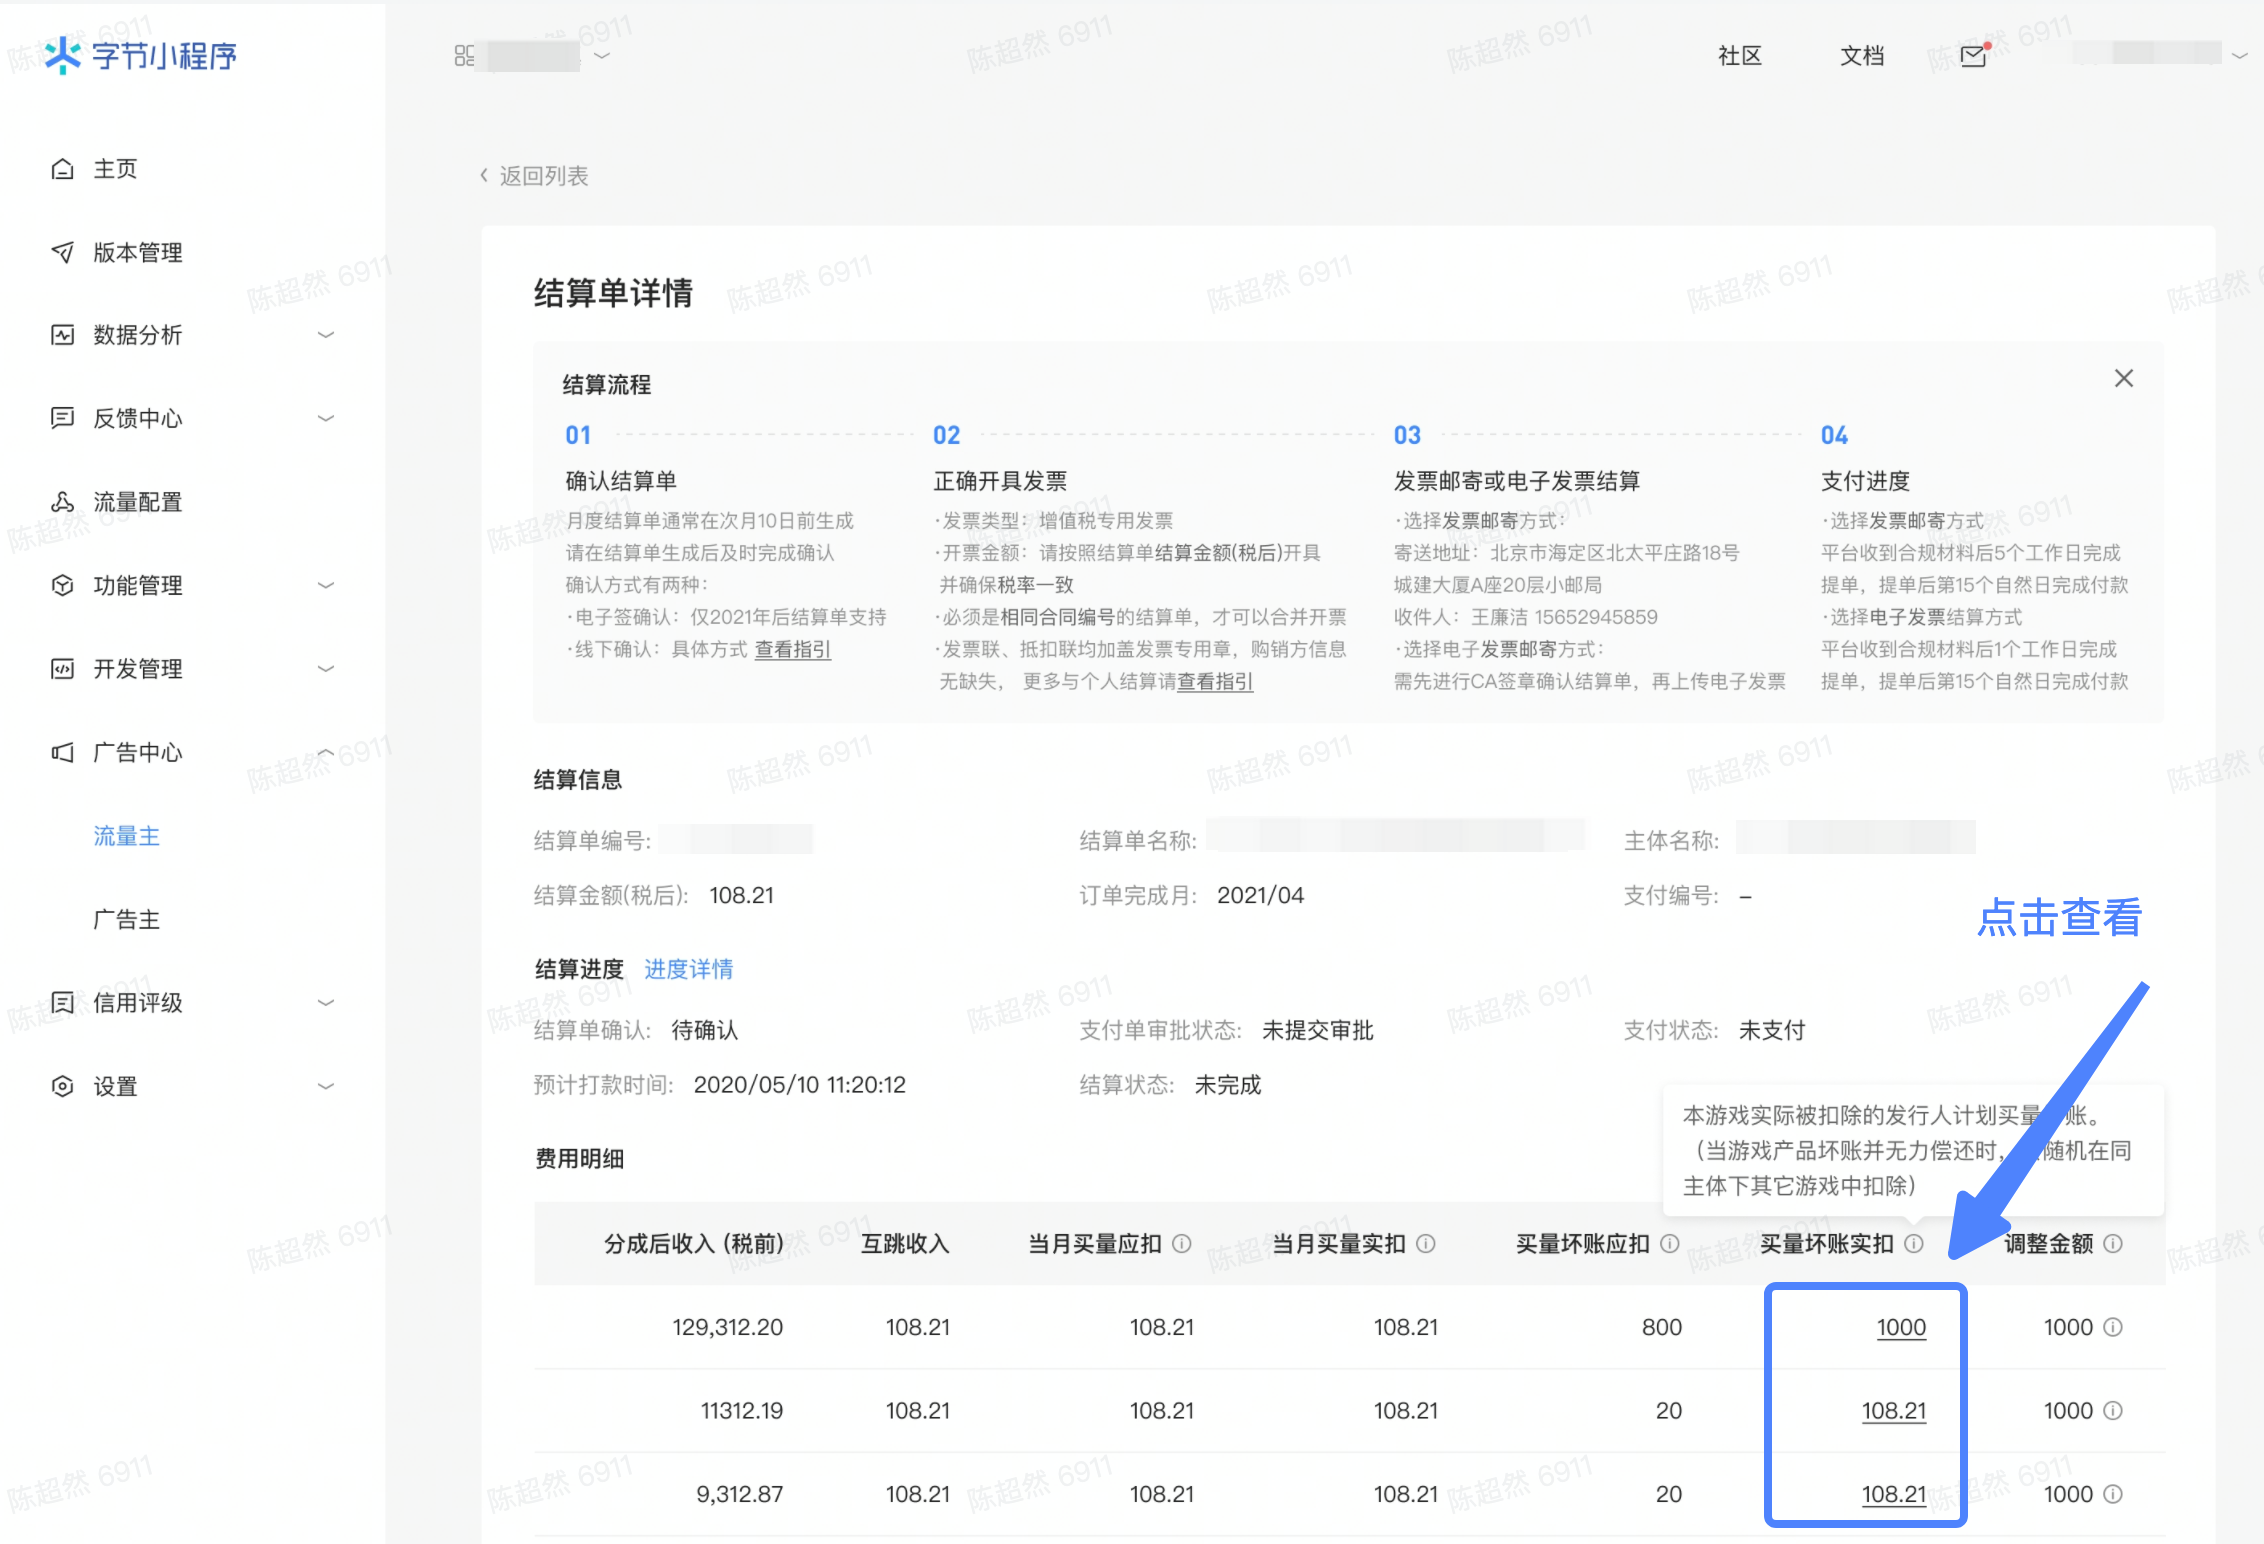Open 版本管理 in the sidebar
2264x1544 pixels.
[x=138, y=252]
